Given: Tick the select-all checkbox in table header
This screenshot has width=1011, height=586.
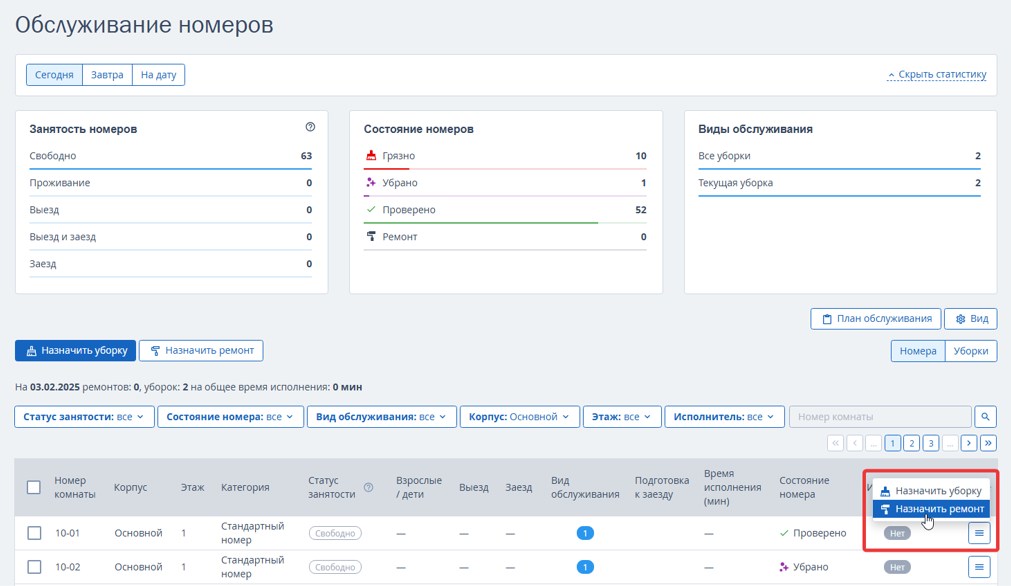Looking at the screenshot, I should click(x=34, y=487).
